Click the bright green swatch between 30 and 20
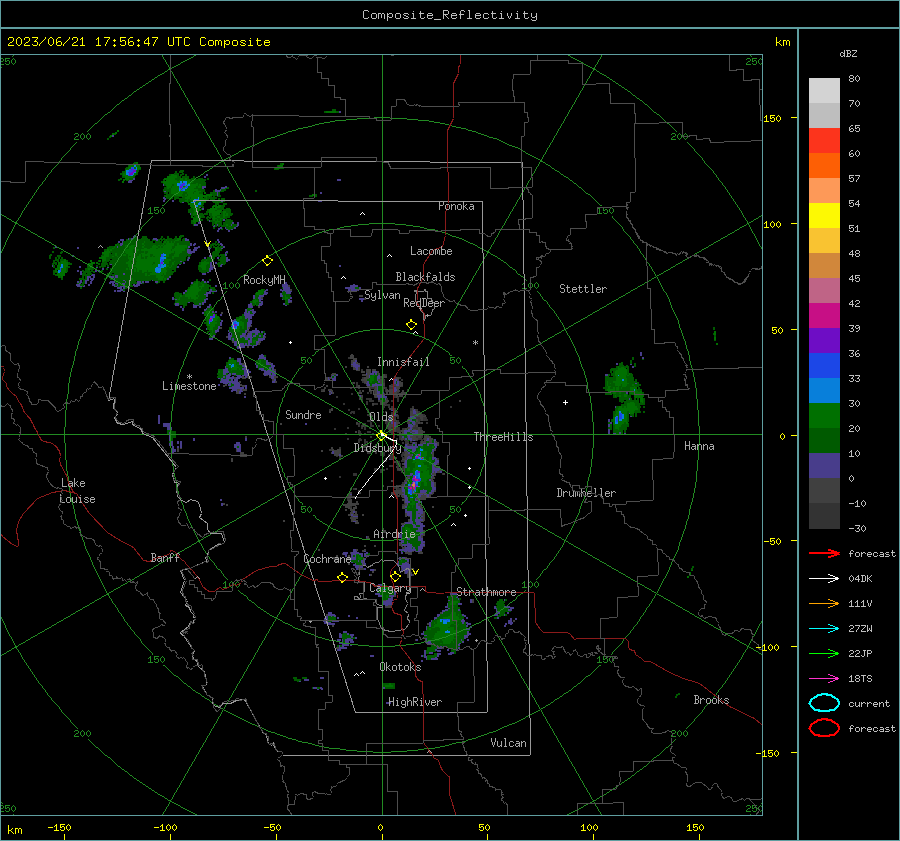The height and width of the screenshot is (841, 900). (x=824, y=416)
